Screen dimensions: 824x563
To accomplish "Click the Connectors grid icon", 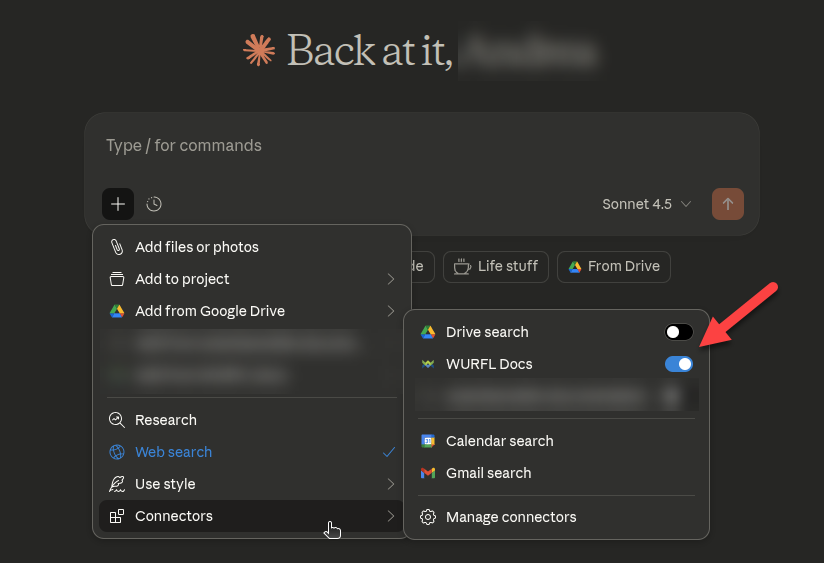I will (117, 516).
